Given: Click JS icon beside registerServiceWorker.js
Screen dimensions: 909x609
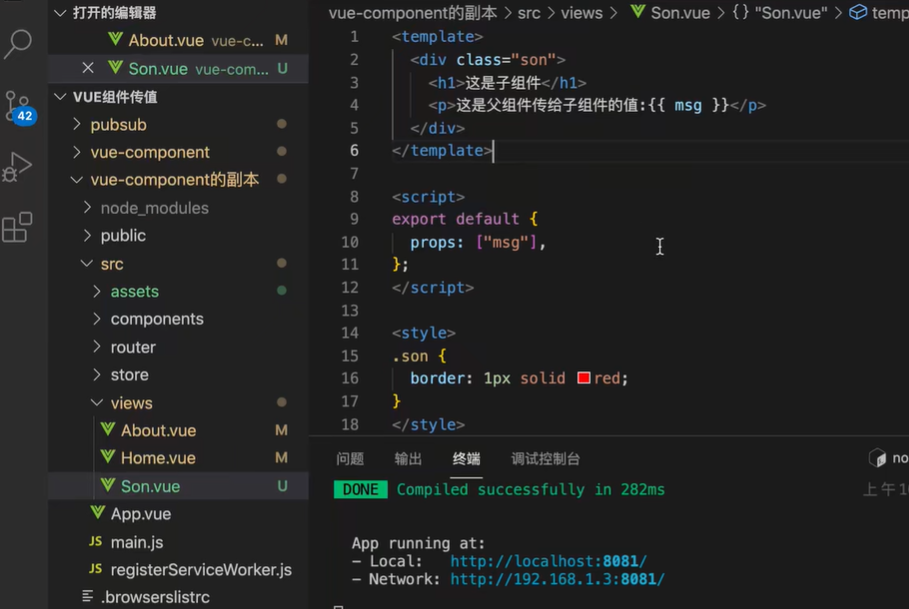Looking at the screenshot, I should [x=96, y=569].
